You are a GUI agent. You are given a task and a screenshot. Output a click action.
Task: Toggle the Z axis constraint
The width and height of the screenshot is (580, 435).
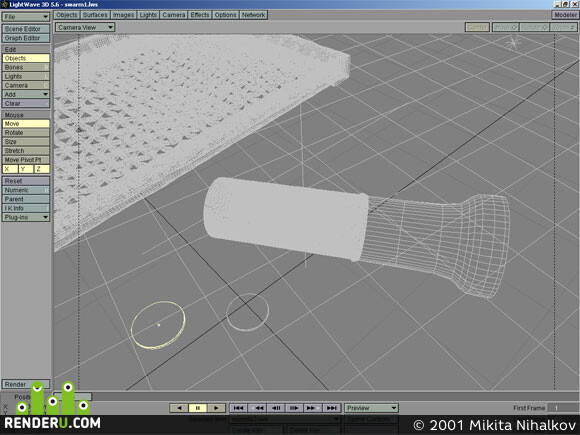[41, 169]
